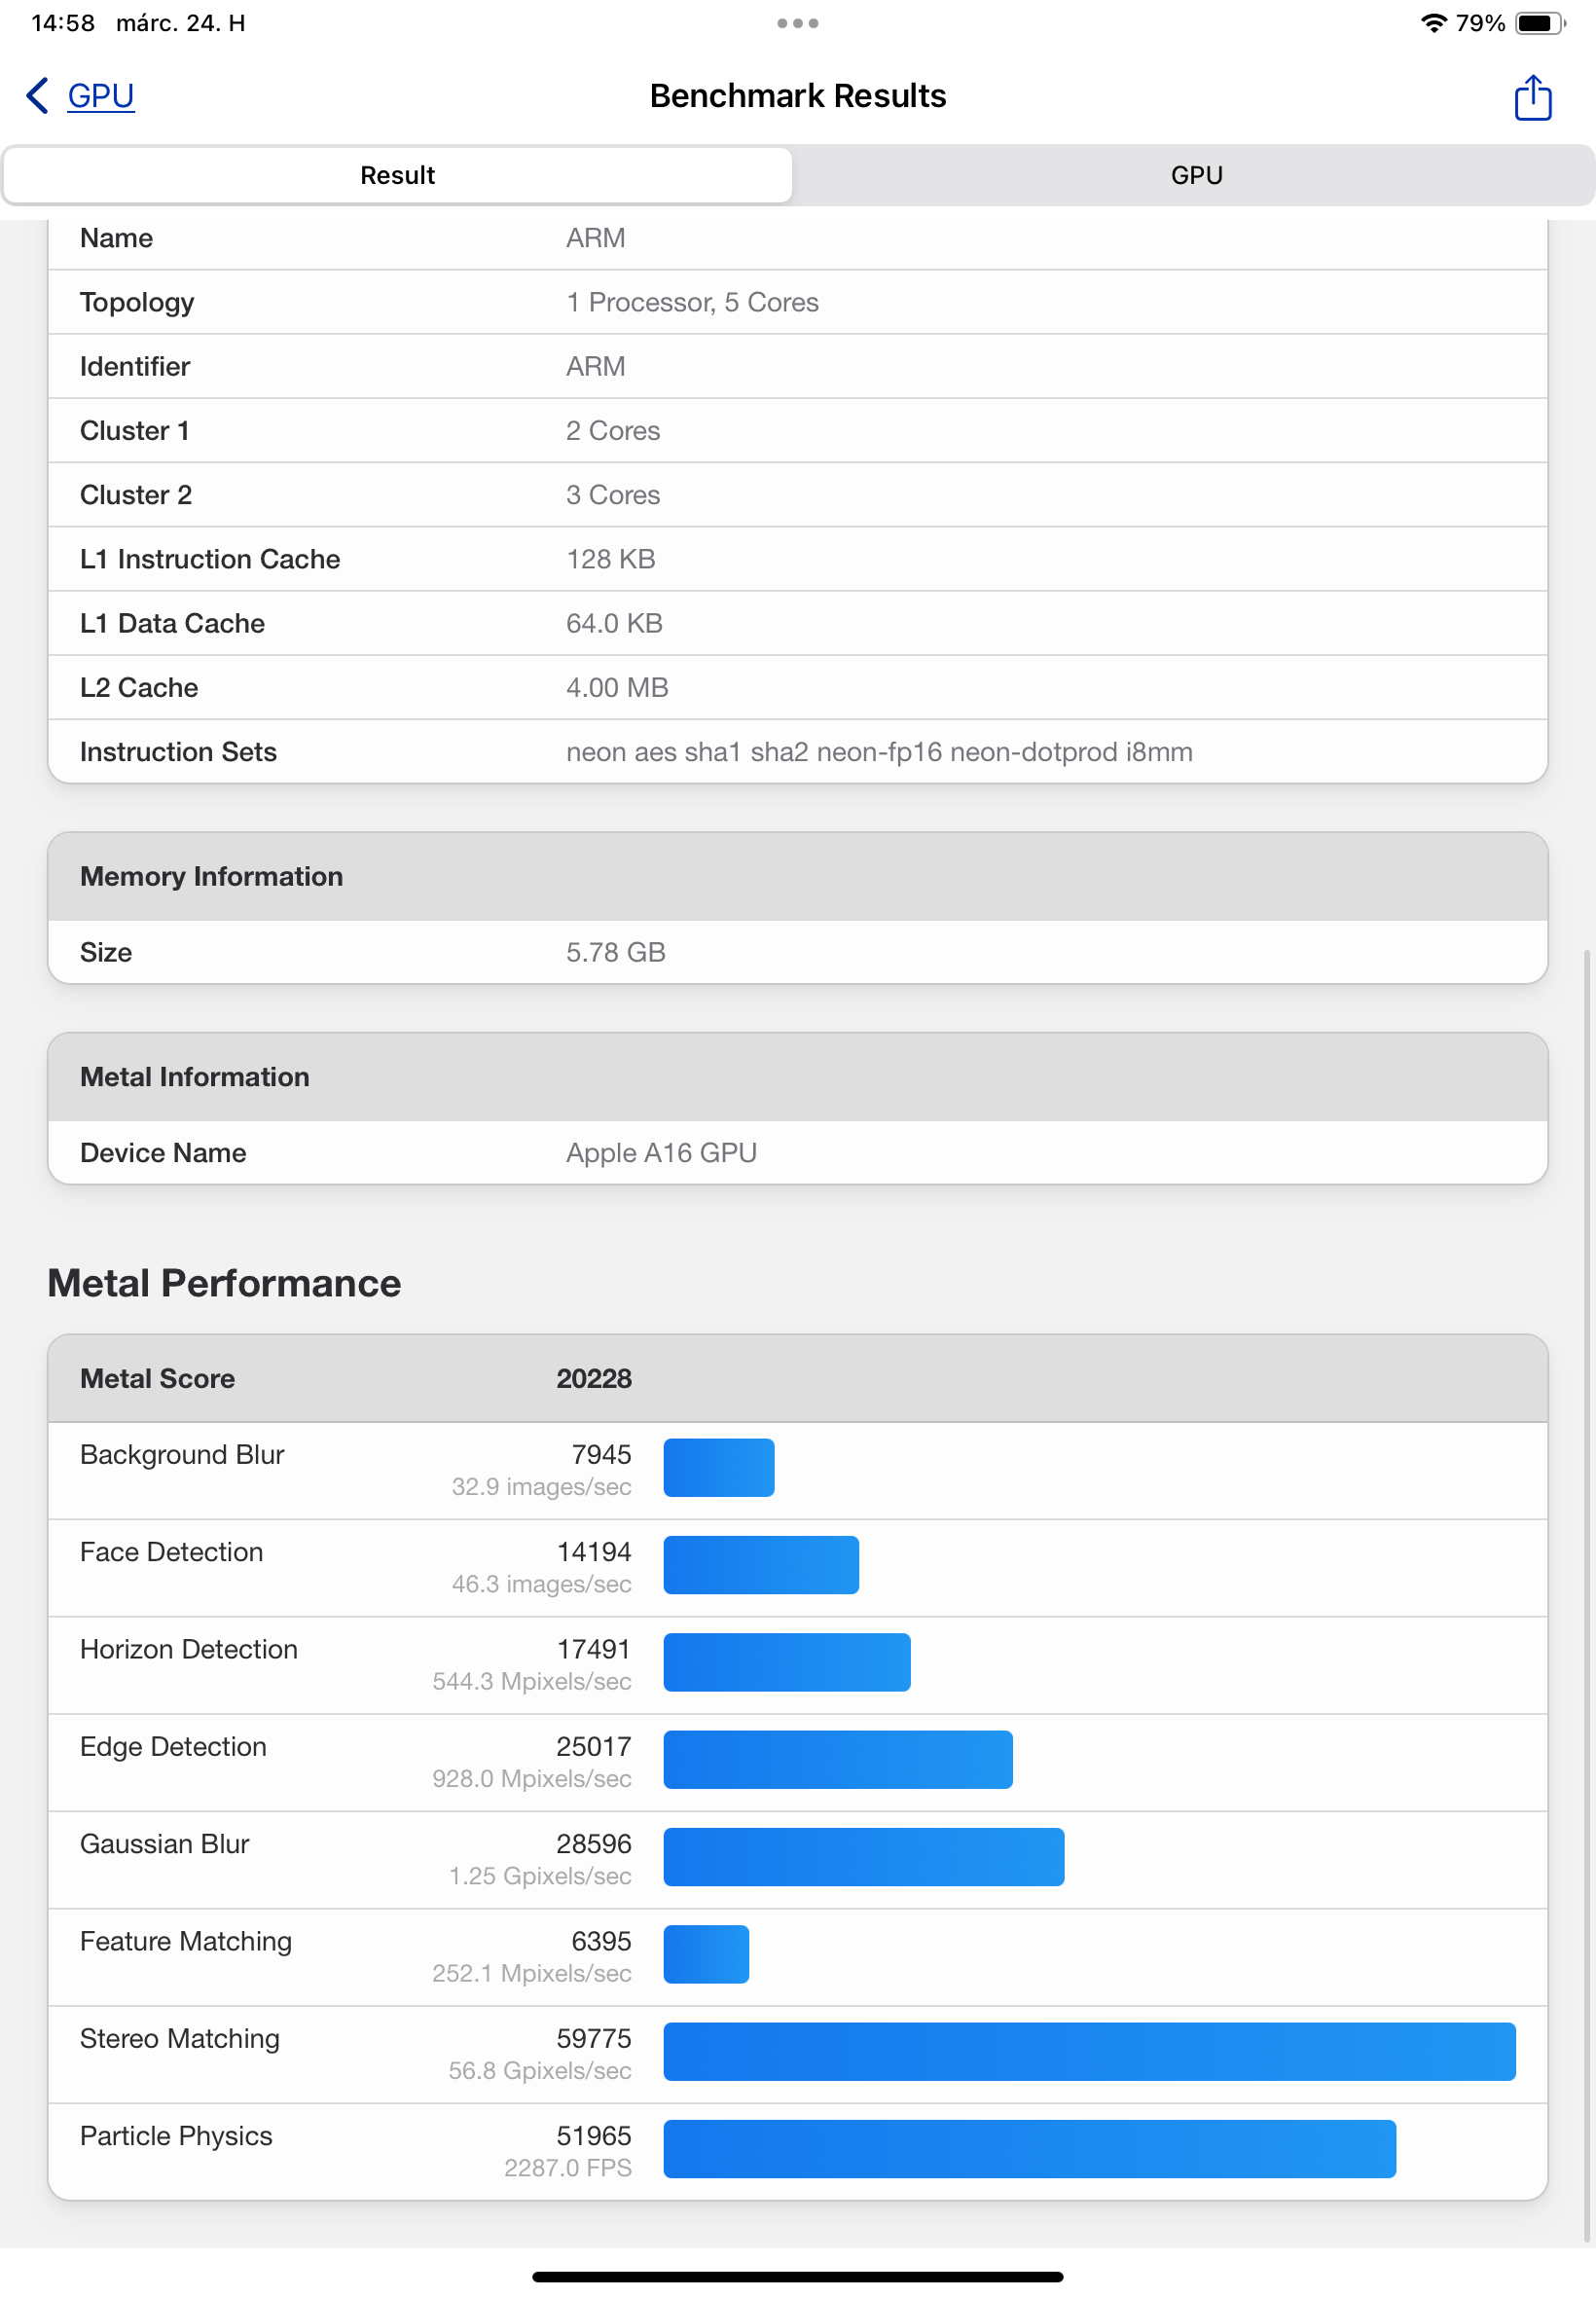Switch to the GPU tab
This screenshot has width=1596, height=2297.
pyautogui.click(x=1196, y=175)
